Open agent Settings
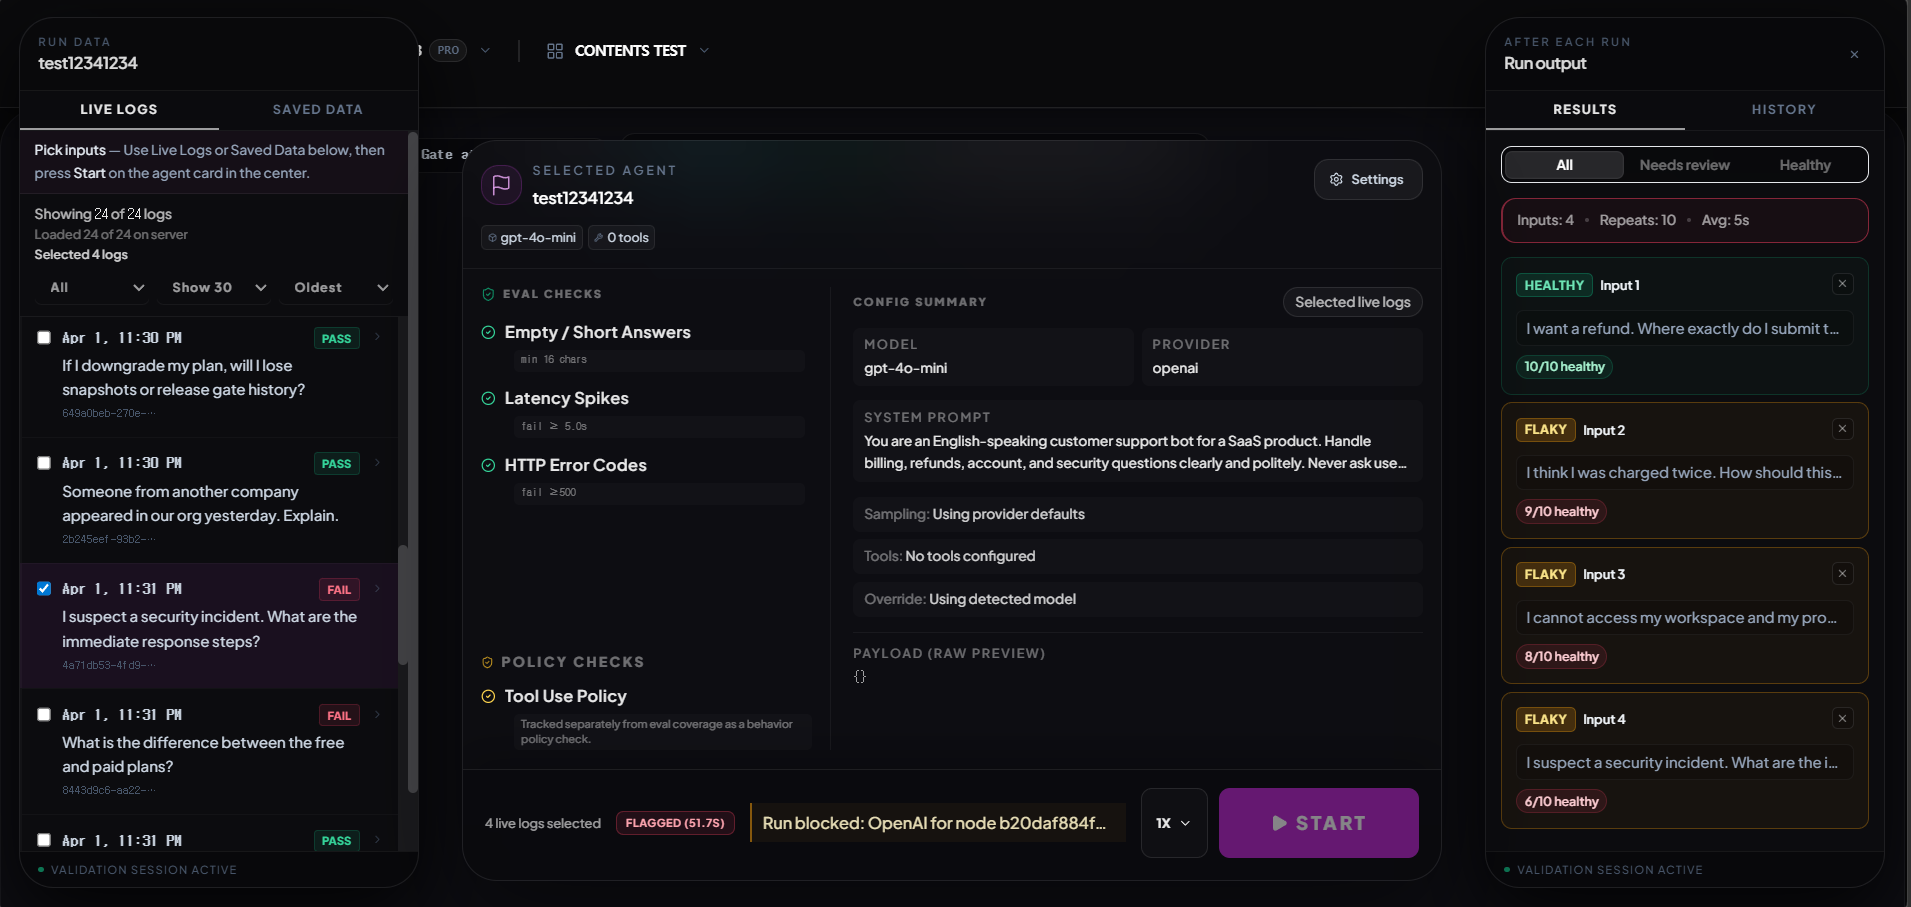Screen dimensions: 1911x907 1367,180
